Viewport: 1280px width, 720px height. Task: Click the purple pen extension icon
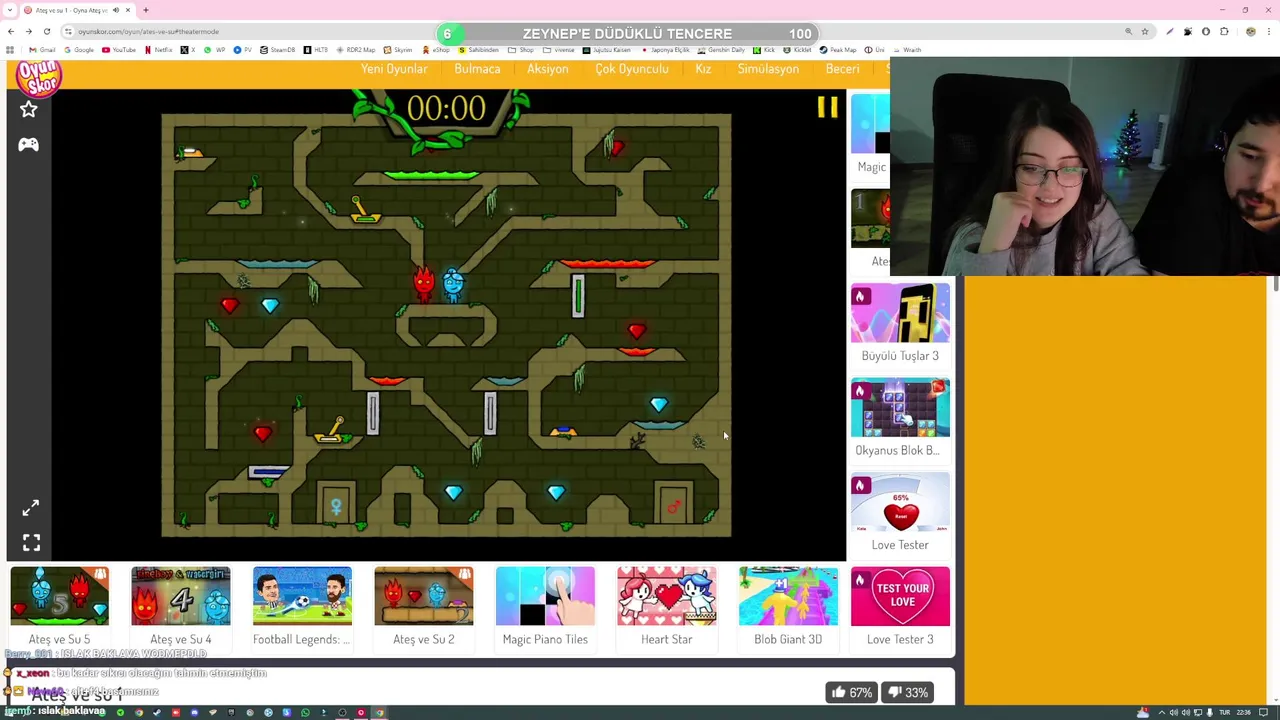pyautogui.click(x=1170, y=31)
